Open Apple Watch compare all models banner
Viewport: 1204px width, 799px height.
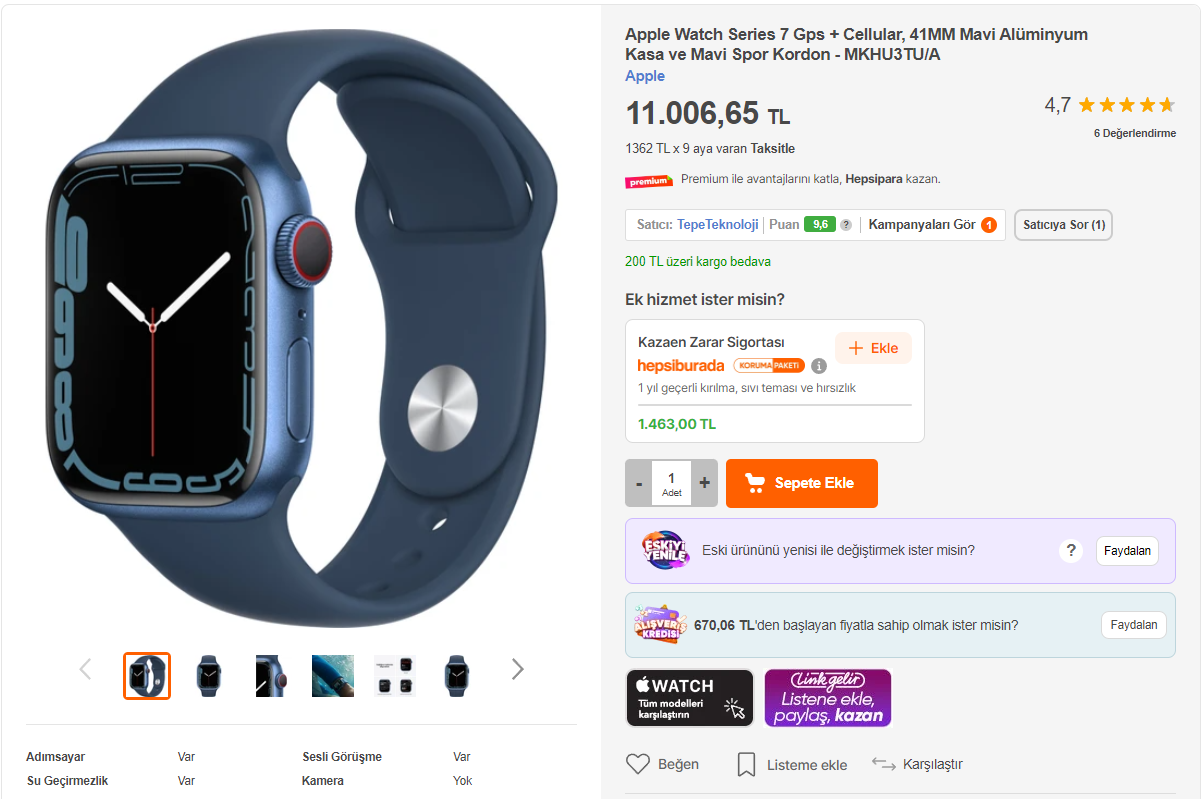[690, 698]
